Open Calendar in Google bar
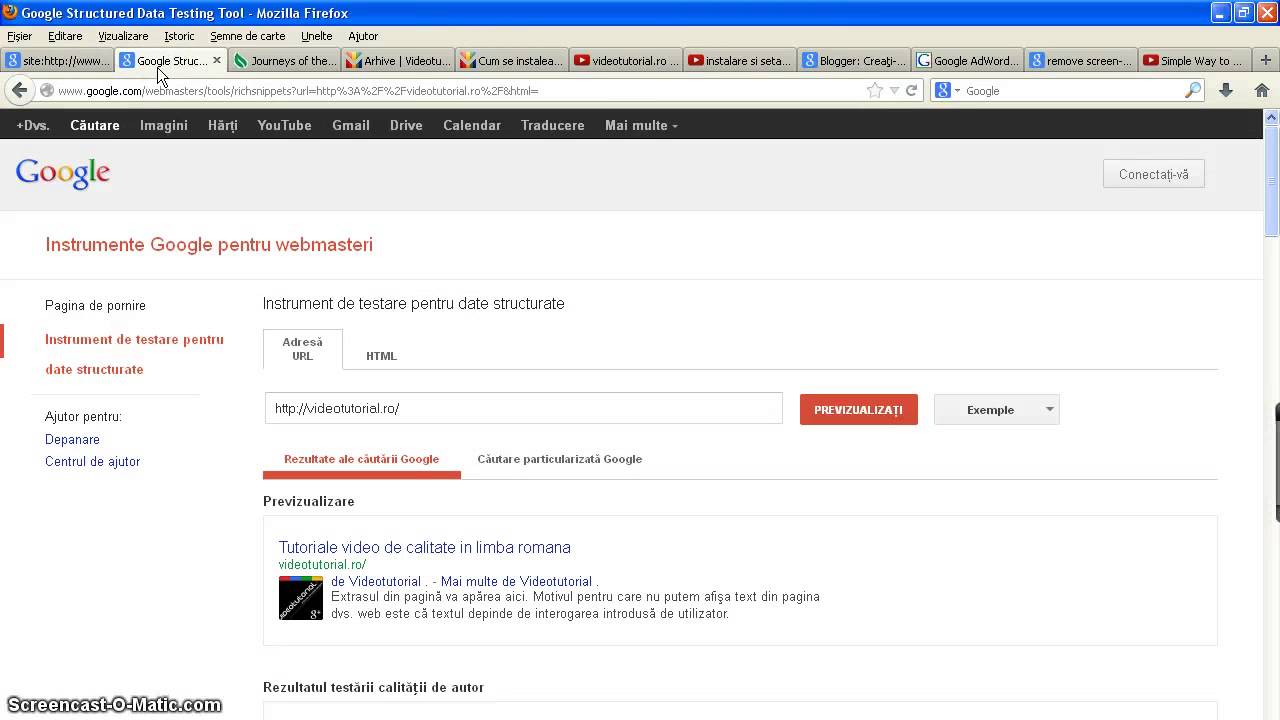The image size is (1280, 720). 472,125
